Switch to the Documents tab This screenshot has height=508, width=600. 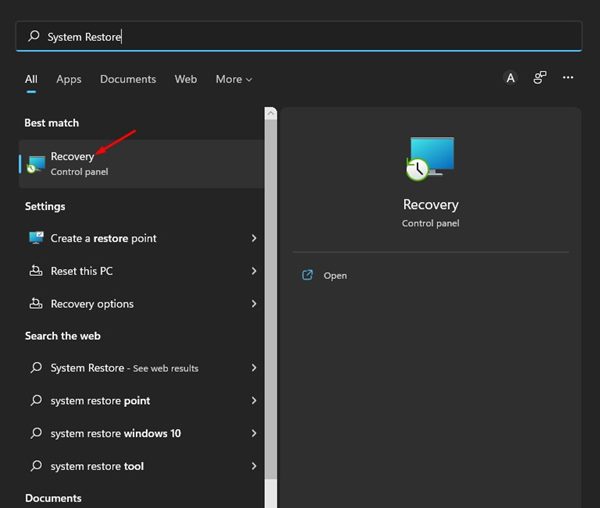[x=128, y=79]
